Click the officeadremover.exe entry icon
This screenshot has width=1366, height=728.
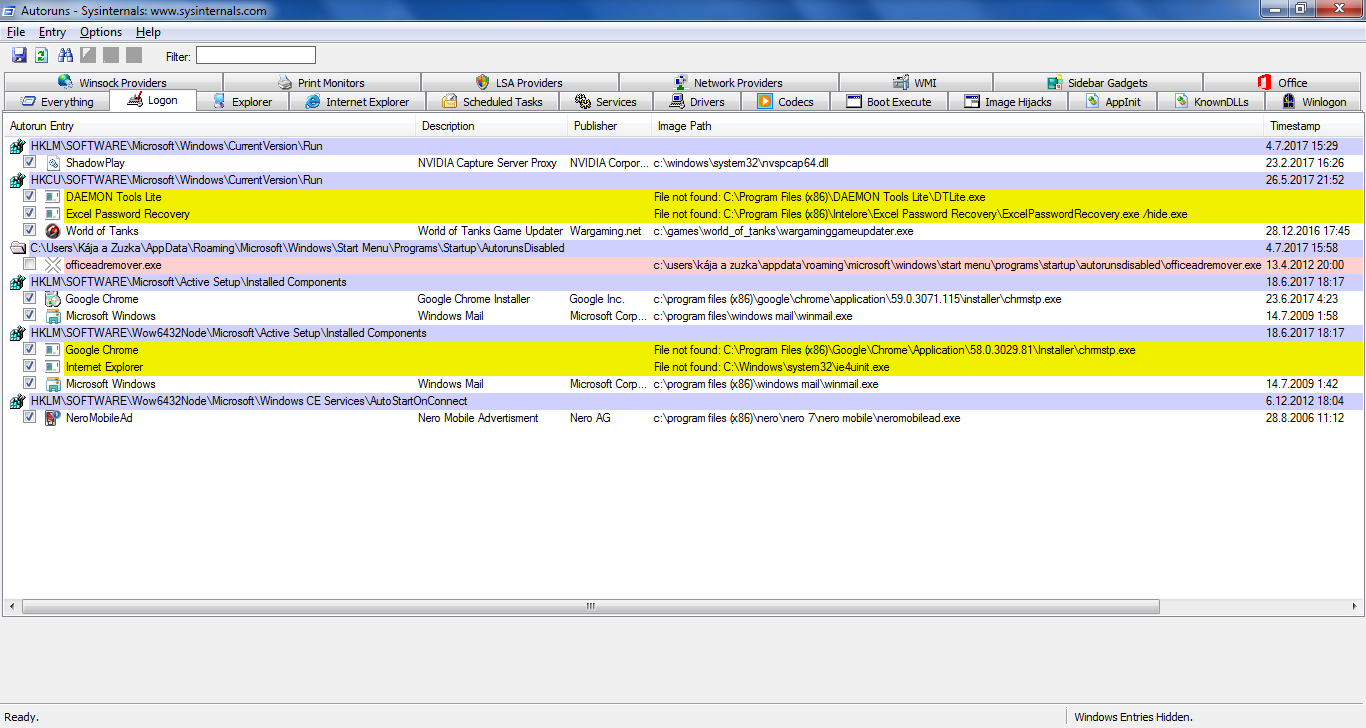[53, 265]
